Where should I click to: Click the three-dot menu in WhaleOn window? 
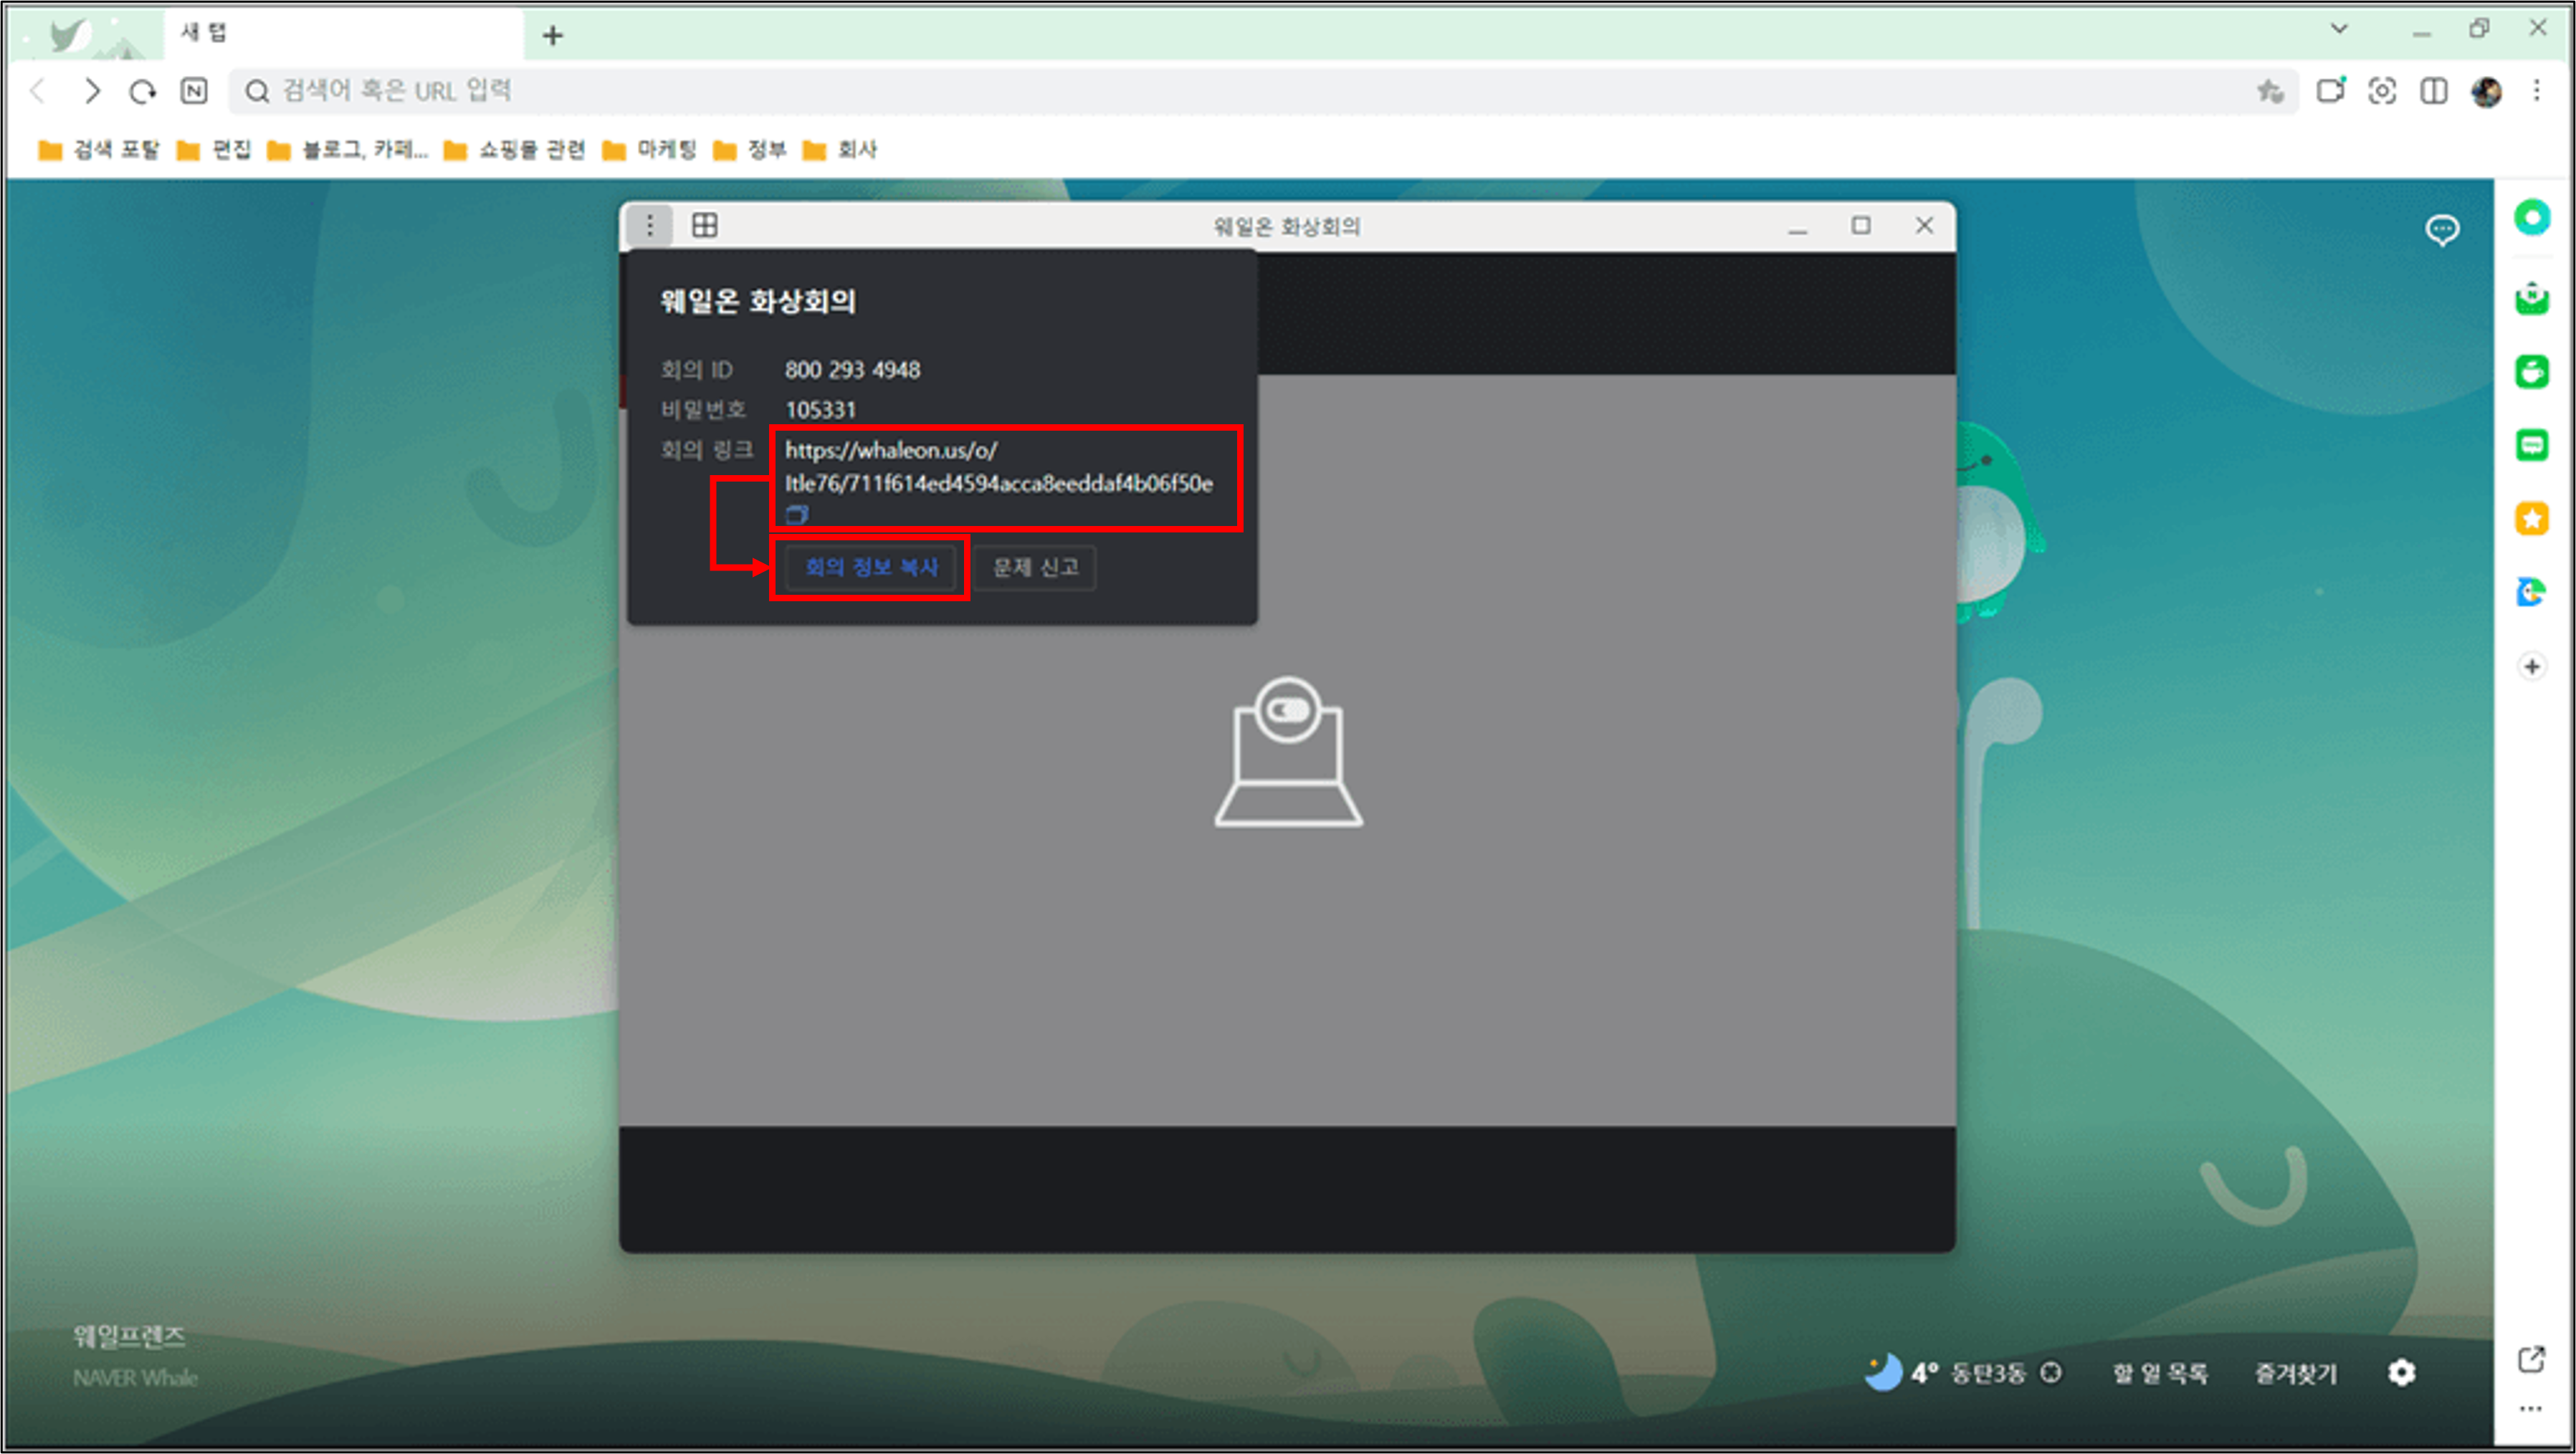click(650, 226)
